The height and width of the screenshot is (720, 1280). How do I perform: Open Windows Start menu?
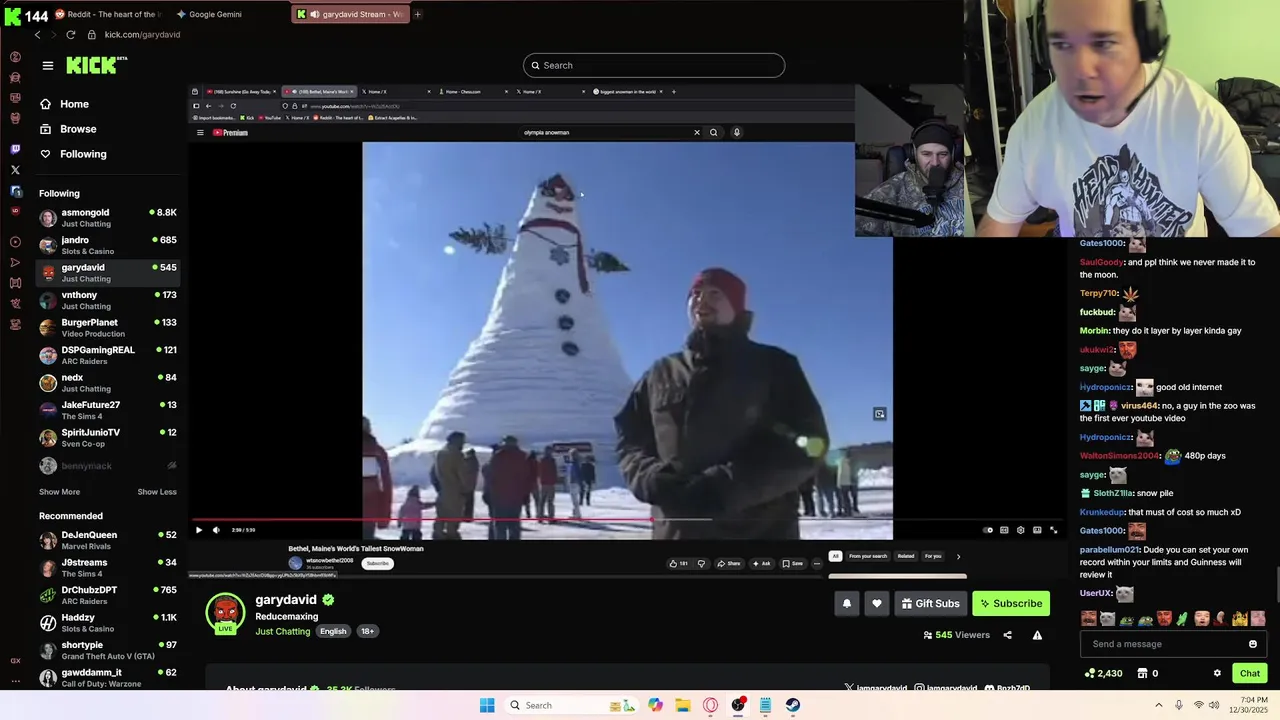tap(487, 705)
